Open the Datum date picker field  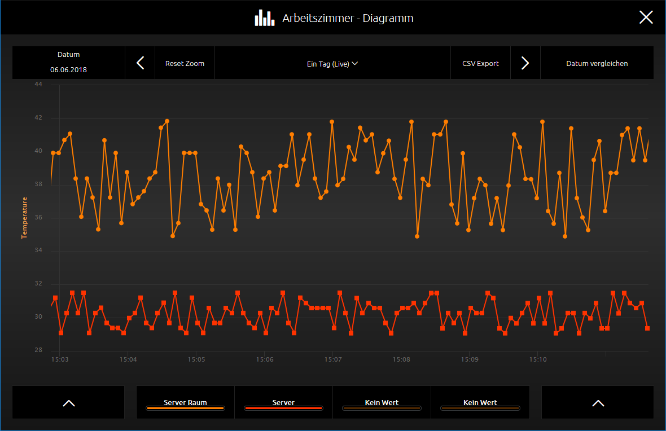(68, 62)
